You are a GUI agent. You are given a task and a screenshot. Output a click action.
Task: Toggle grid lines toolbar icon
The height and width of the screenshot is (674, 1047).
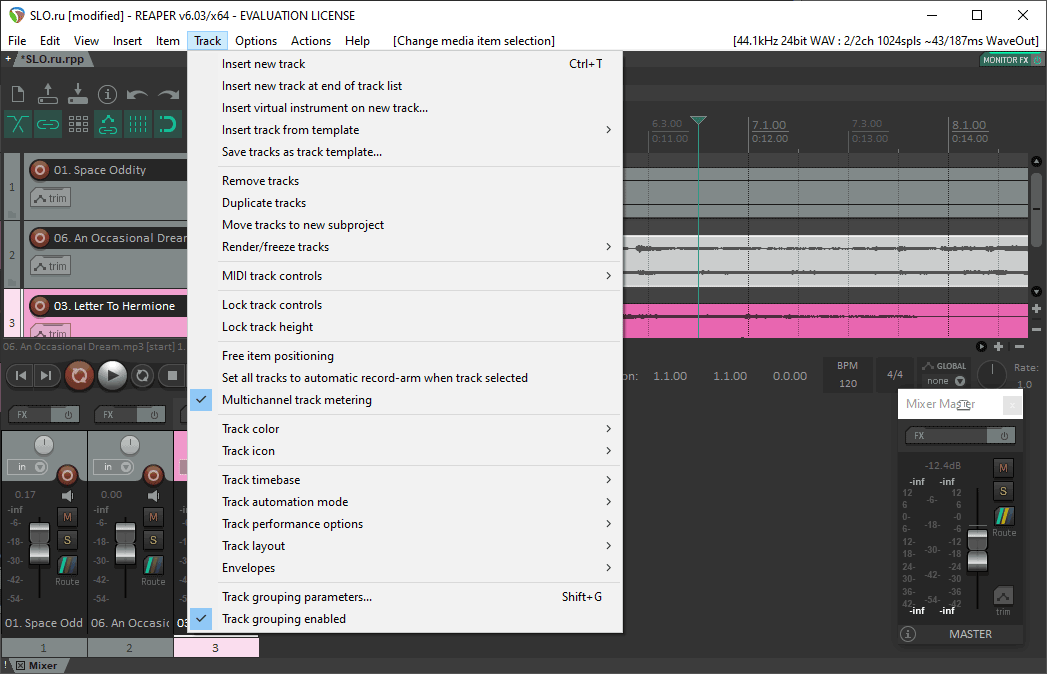click(138, 124)
